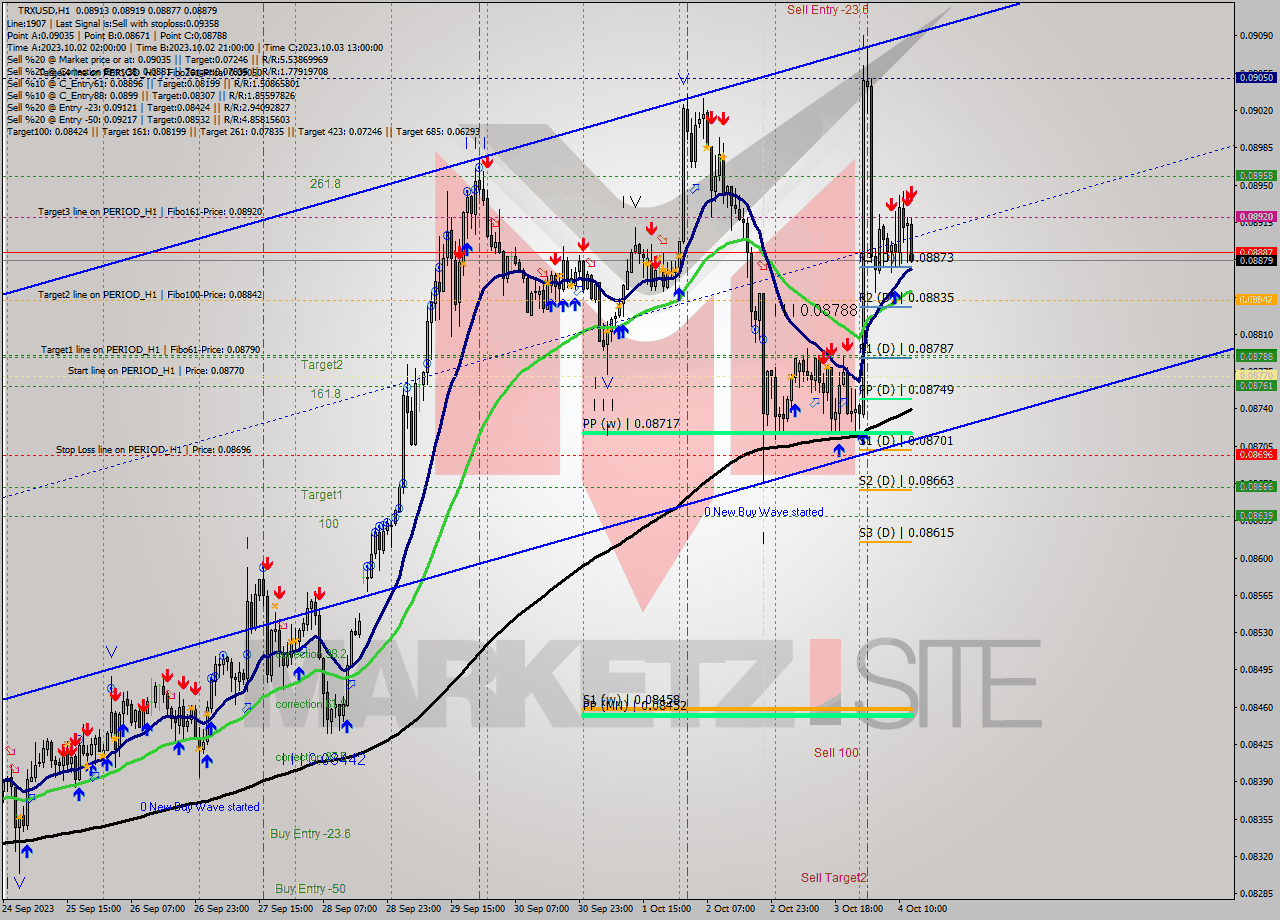Click the 'S2 (D) | 0.08663' pivot label
The height and width of the screenshot is (920, 1280).
click(x=906, y=481)
